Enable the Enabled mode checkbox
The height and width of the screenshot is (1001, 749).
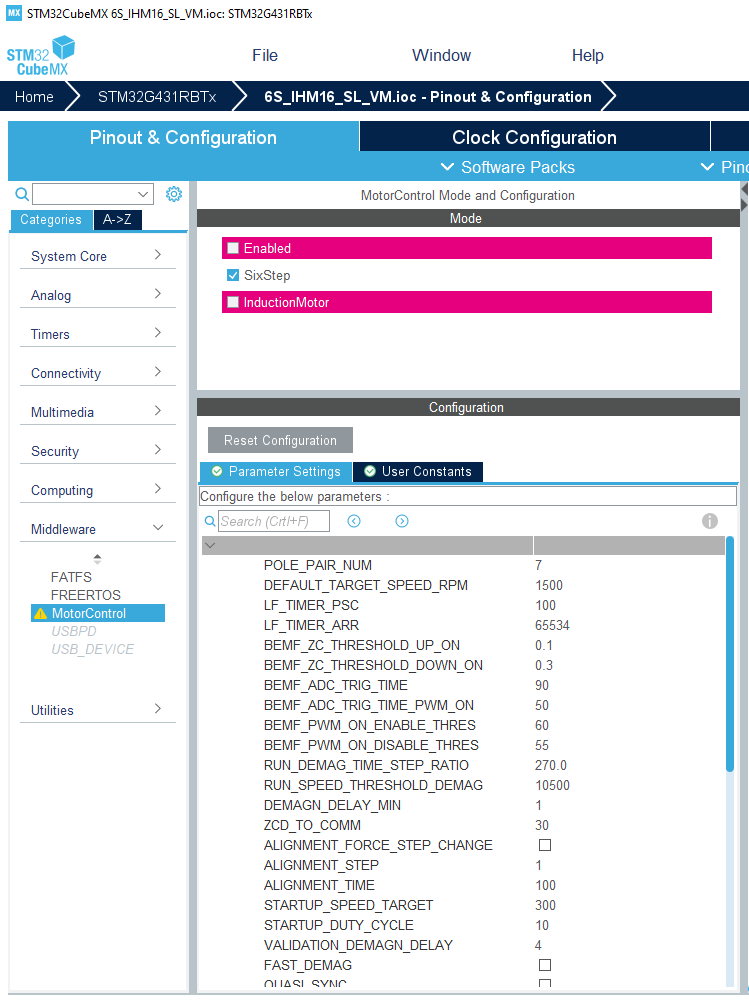[233, 248]
